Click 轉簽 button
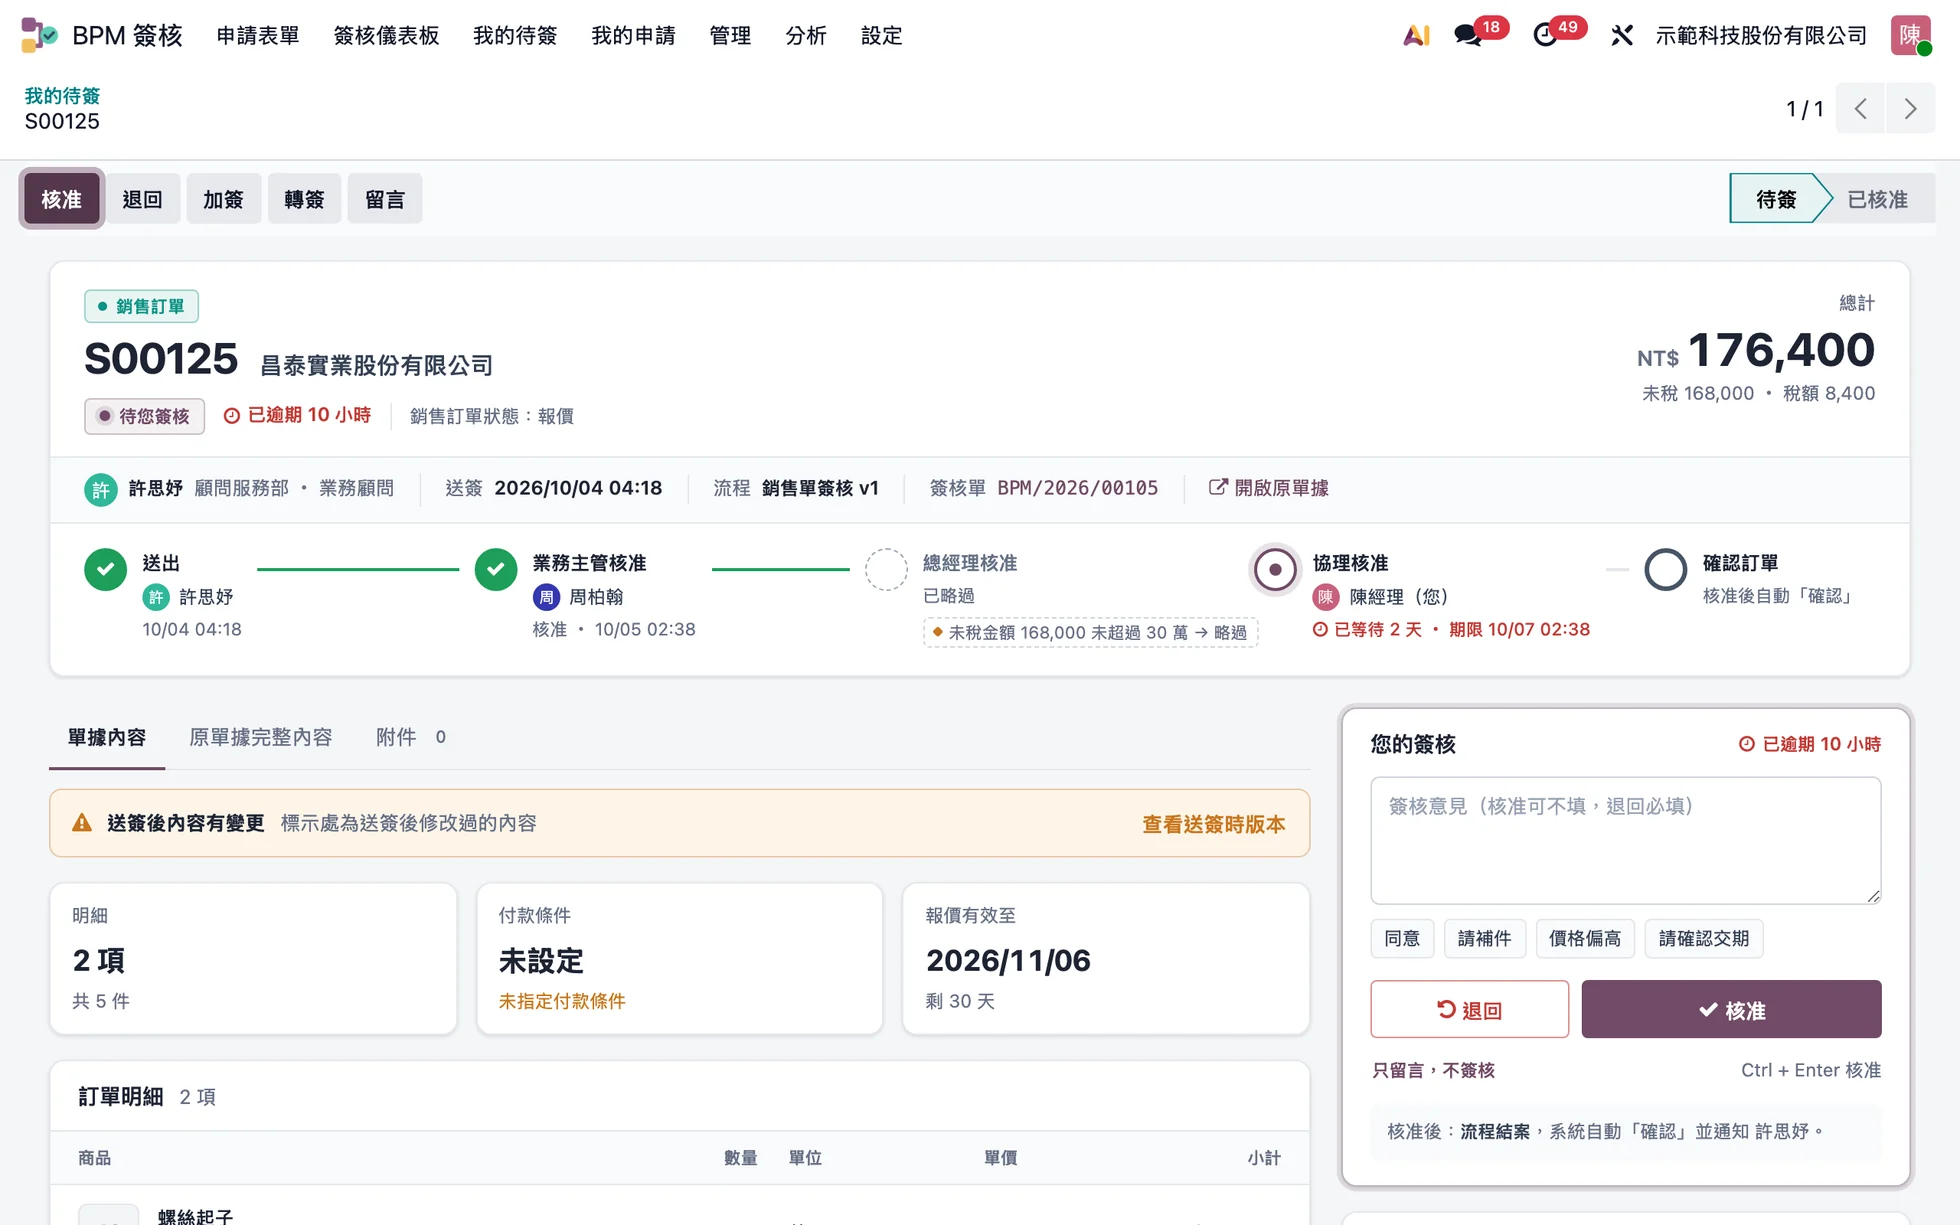Viewport: 1960px width, 1225px height. (304, 199)
